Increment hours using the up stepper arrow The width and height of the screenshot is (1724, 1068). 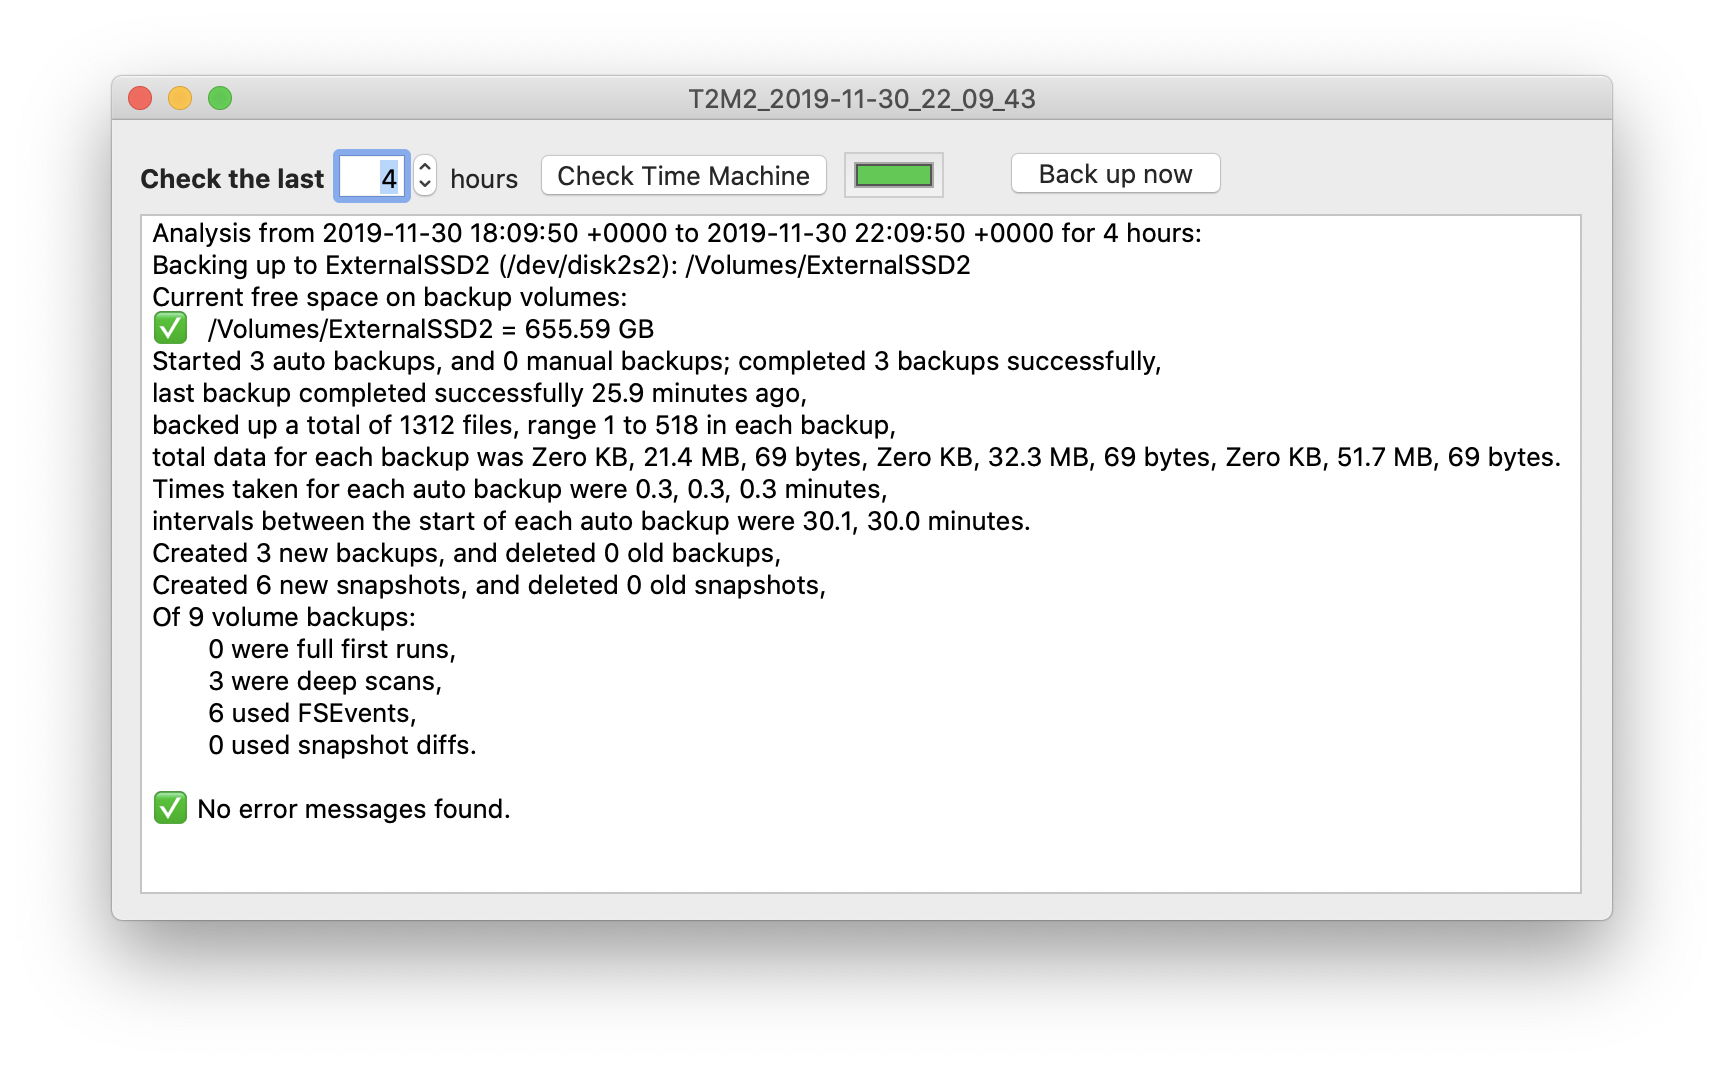pos(424,166)
